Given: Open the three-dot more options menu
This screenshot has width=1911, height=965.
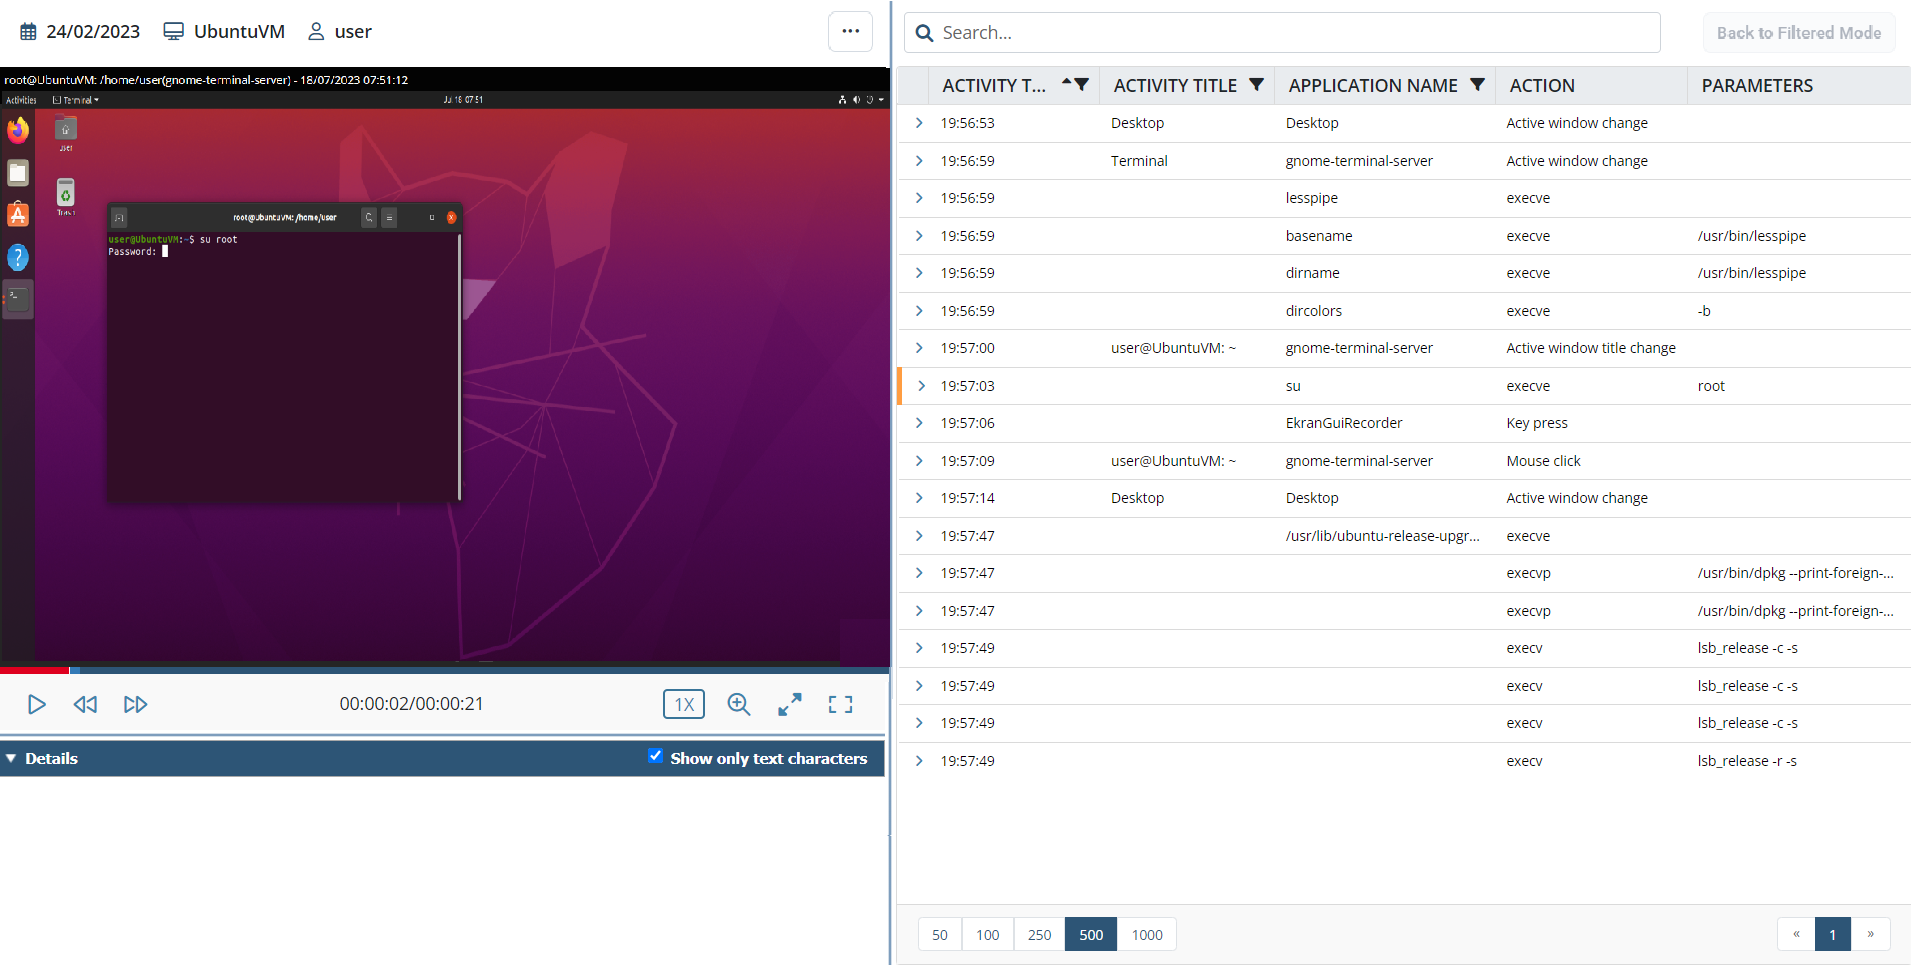Looking at the screenshot, I should [x=850, y=31].
